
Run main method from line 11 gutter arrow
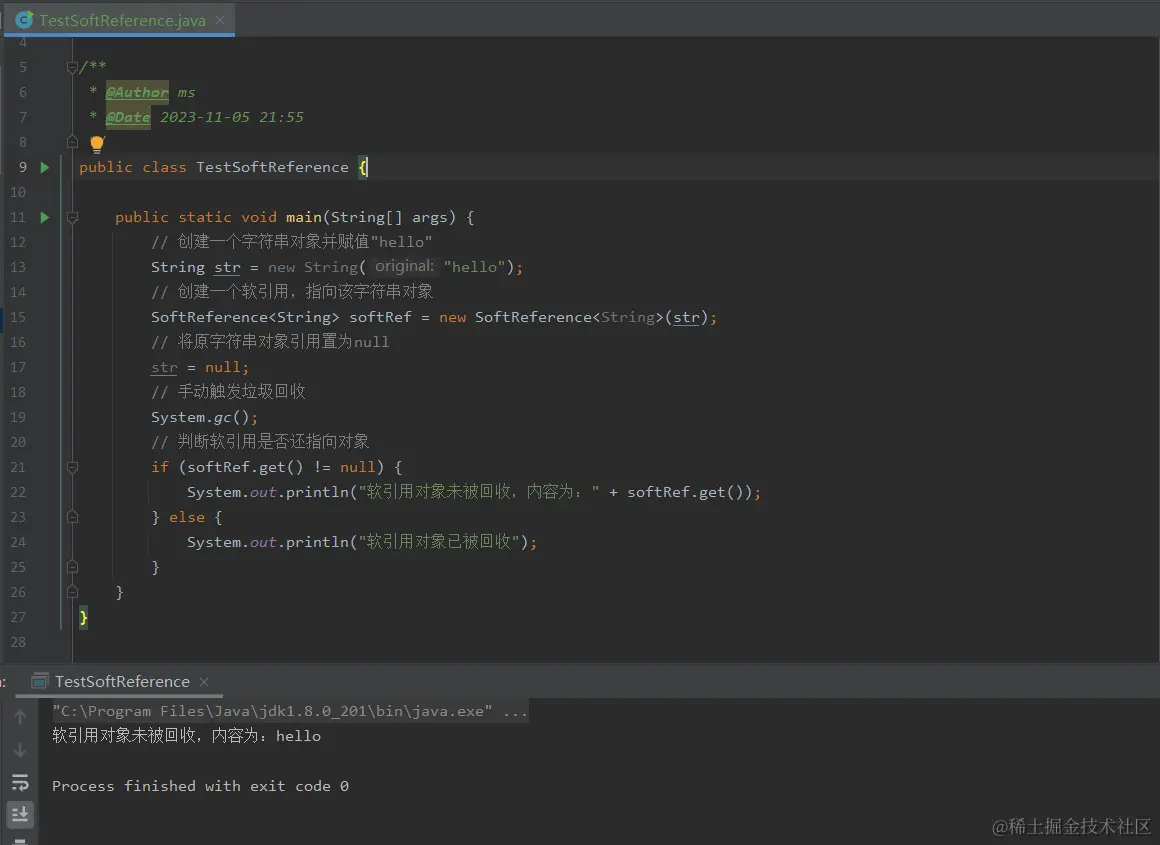click(x=44, y=218)
